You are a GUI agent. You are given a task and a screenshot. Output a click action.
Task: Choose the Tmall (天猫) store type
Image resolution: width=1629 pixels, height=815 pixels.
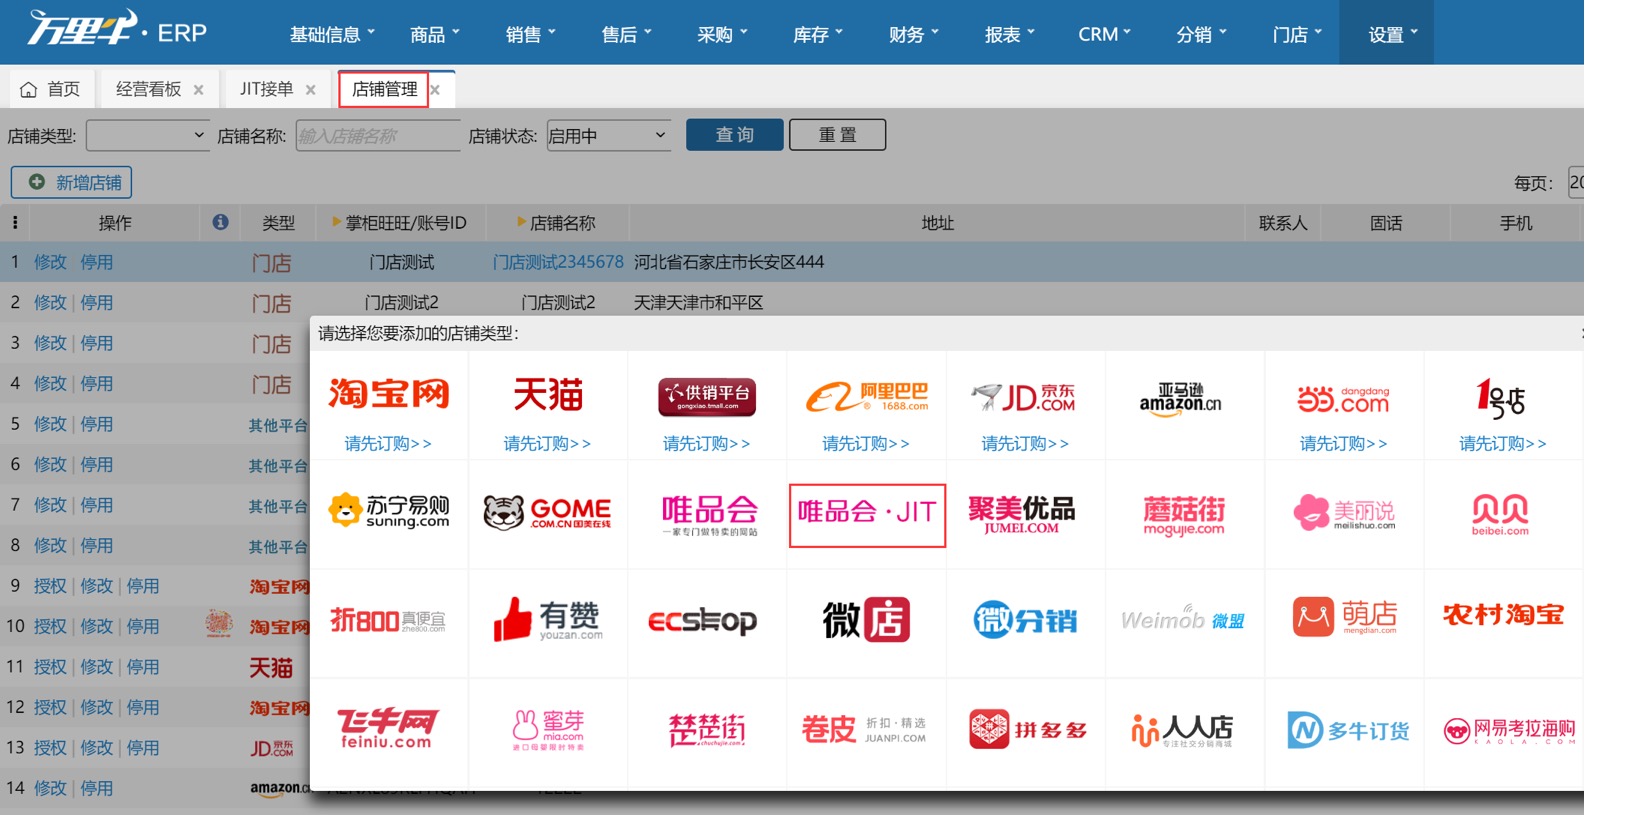(x=548, y=394)
